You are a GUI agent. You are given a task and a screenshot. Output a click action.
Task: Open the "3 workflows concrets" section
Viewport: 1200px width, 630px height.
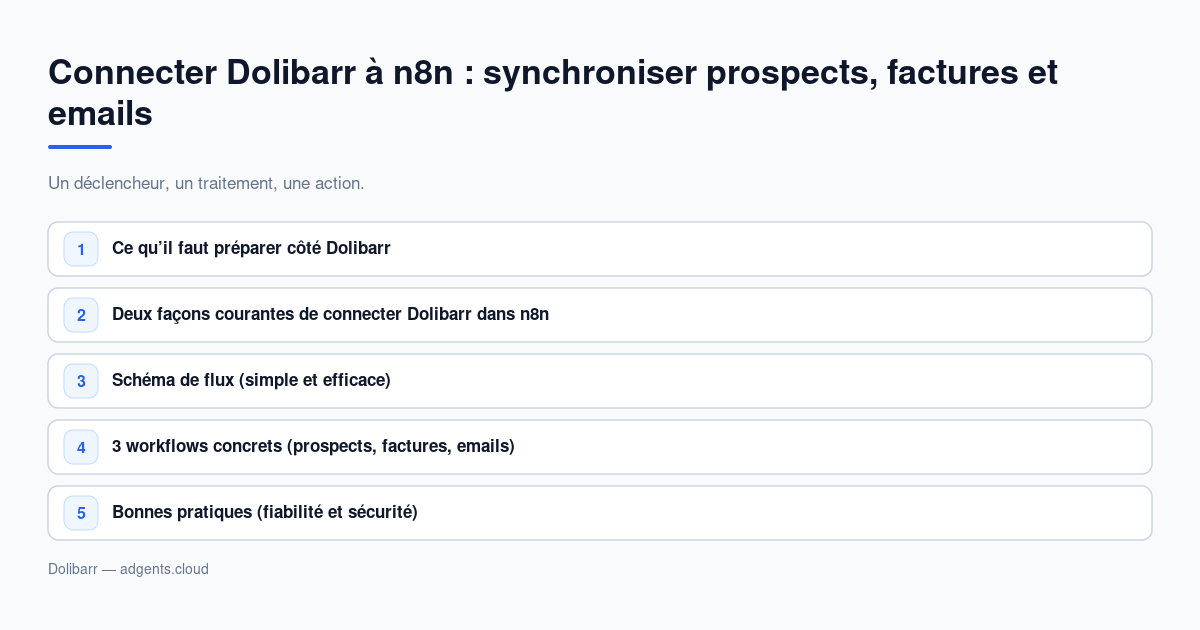[600, 447]
